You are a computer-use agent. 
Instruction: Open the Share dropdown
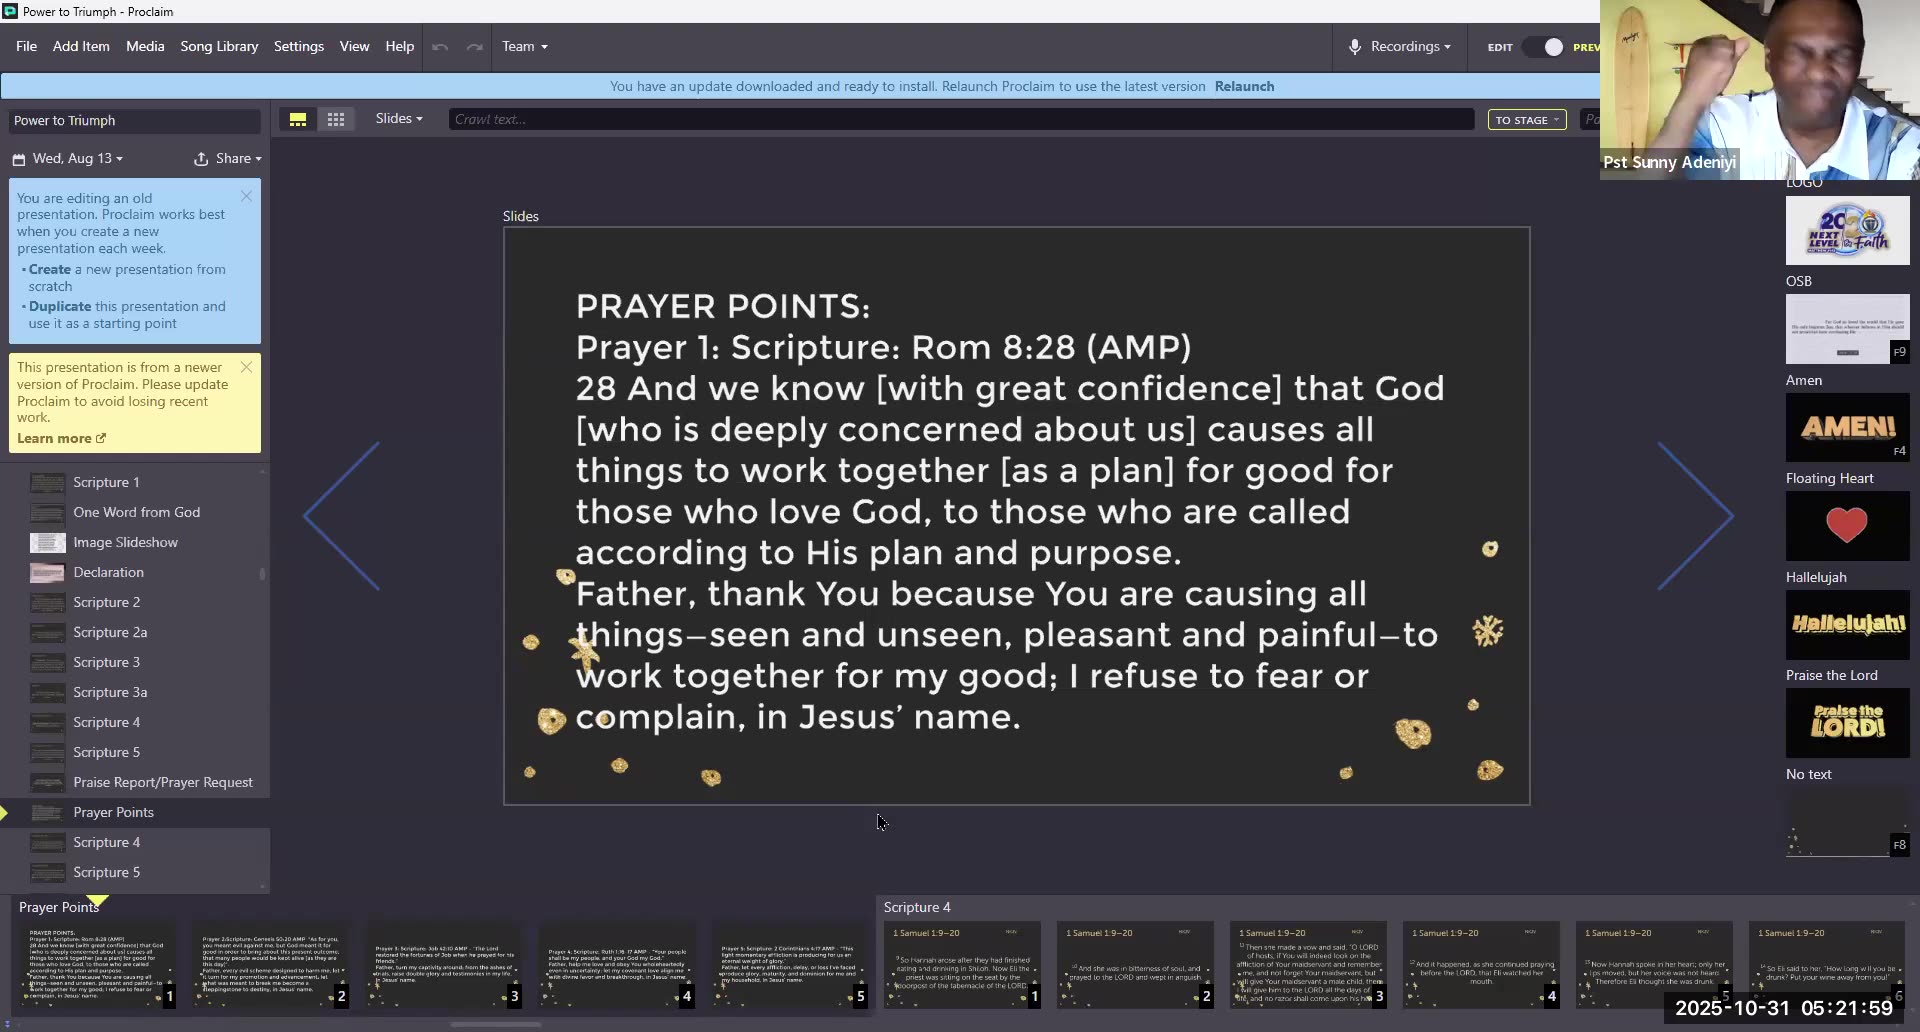pos(238,159)
